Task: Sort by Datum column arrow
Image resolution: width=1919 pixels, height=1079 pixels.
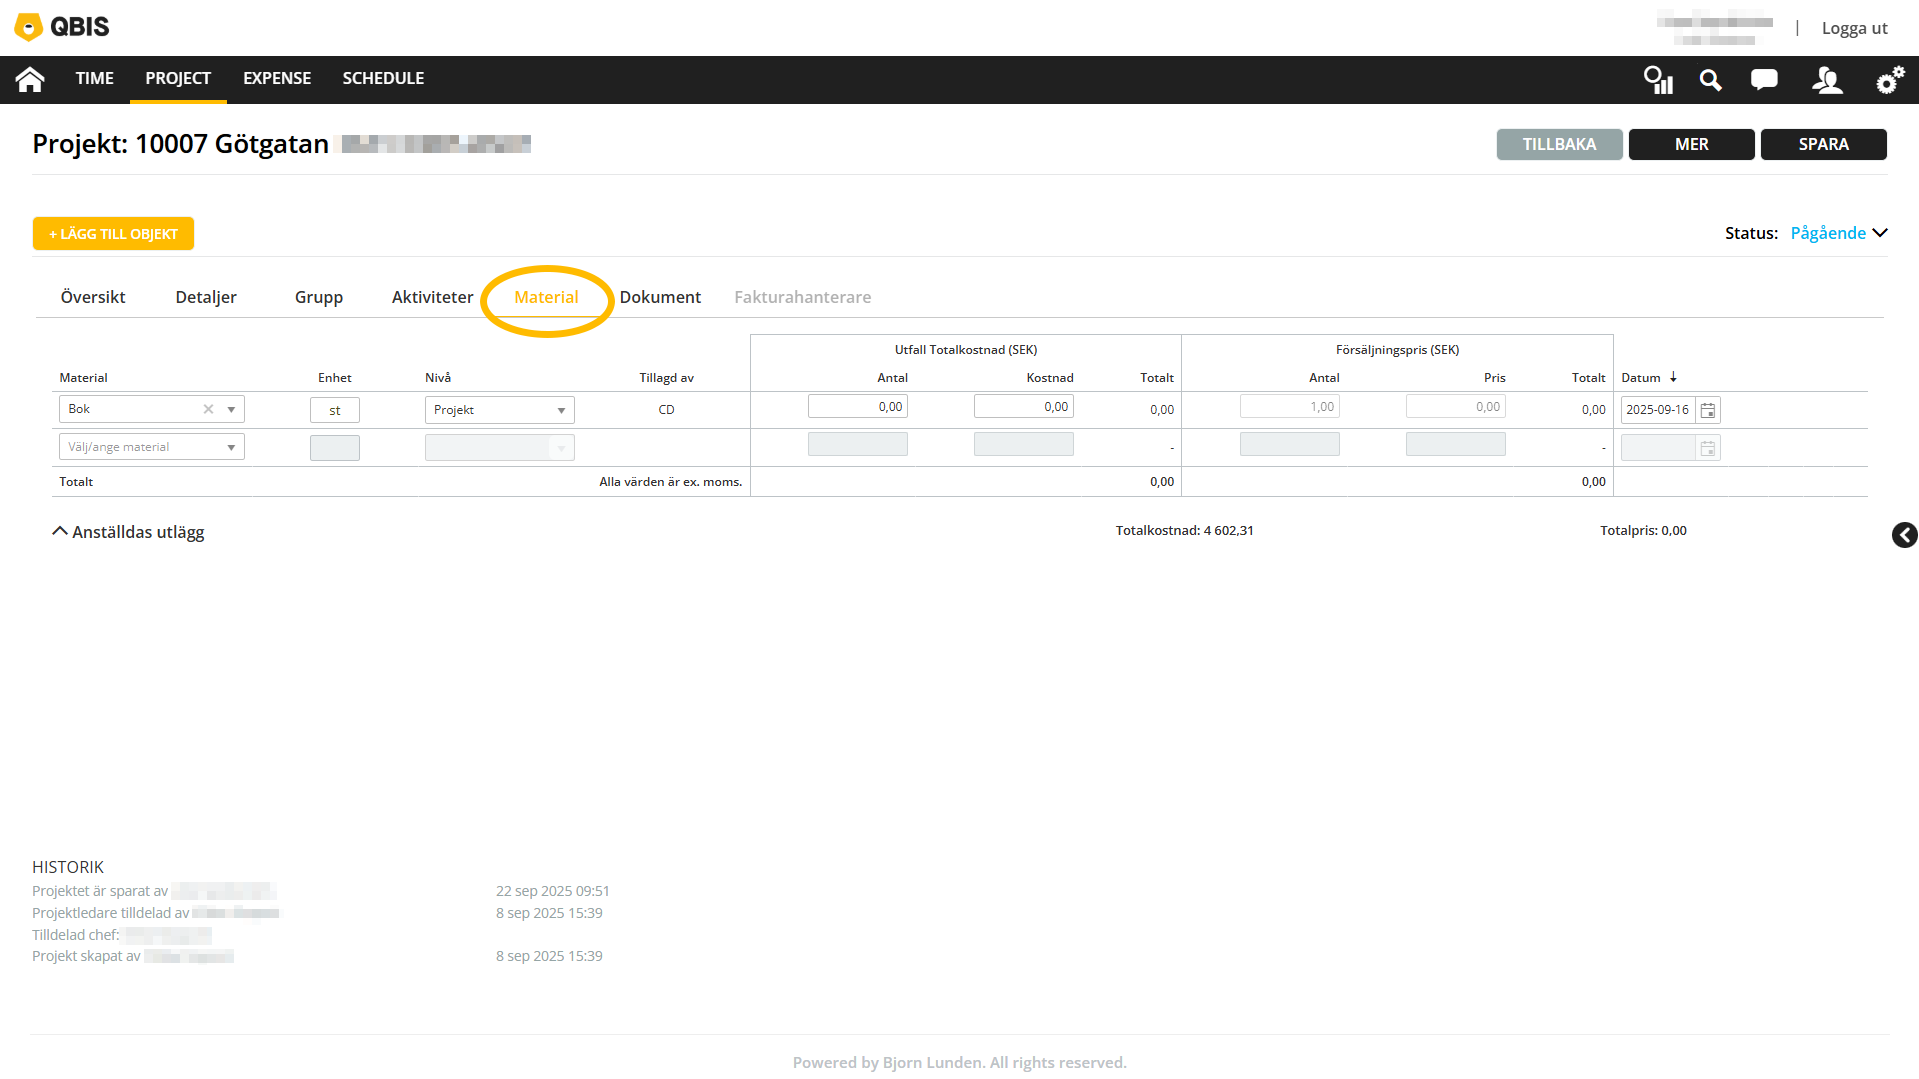Action: click(x=1673, y=377)
